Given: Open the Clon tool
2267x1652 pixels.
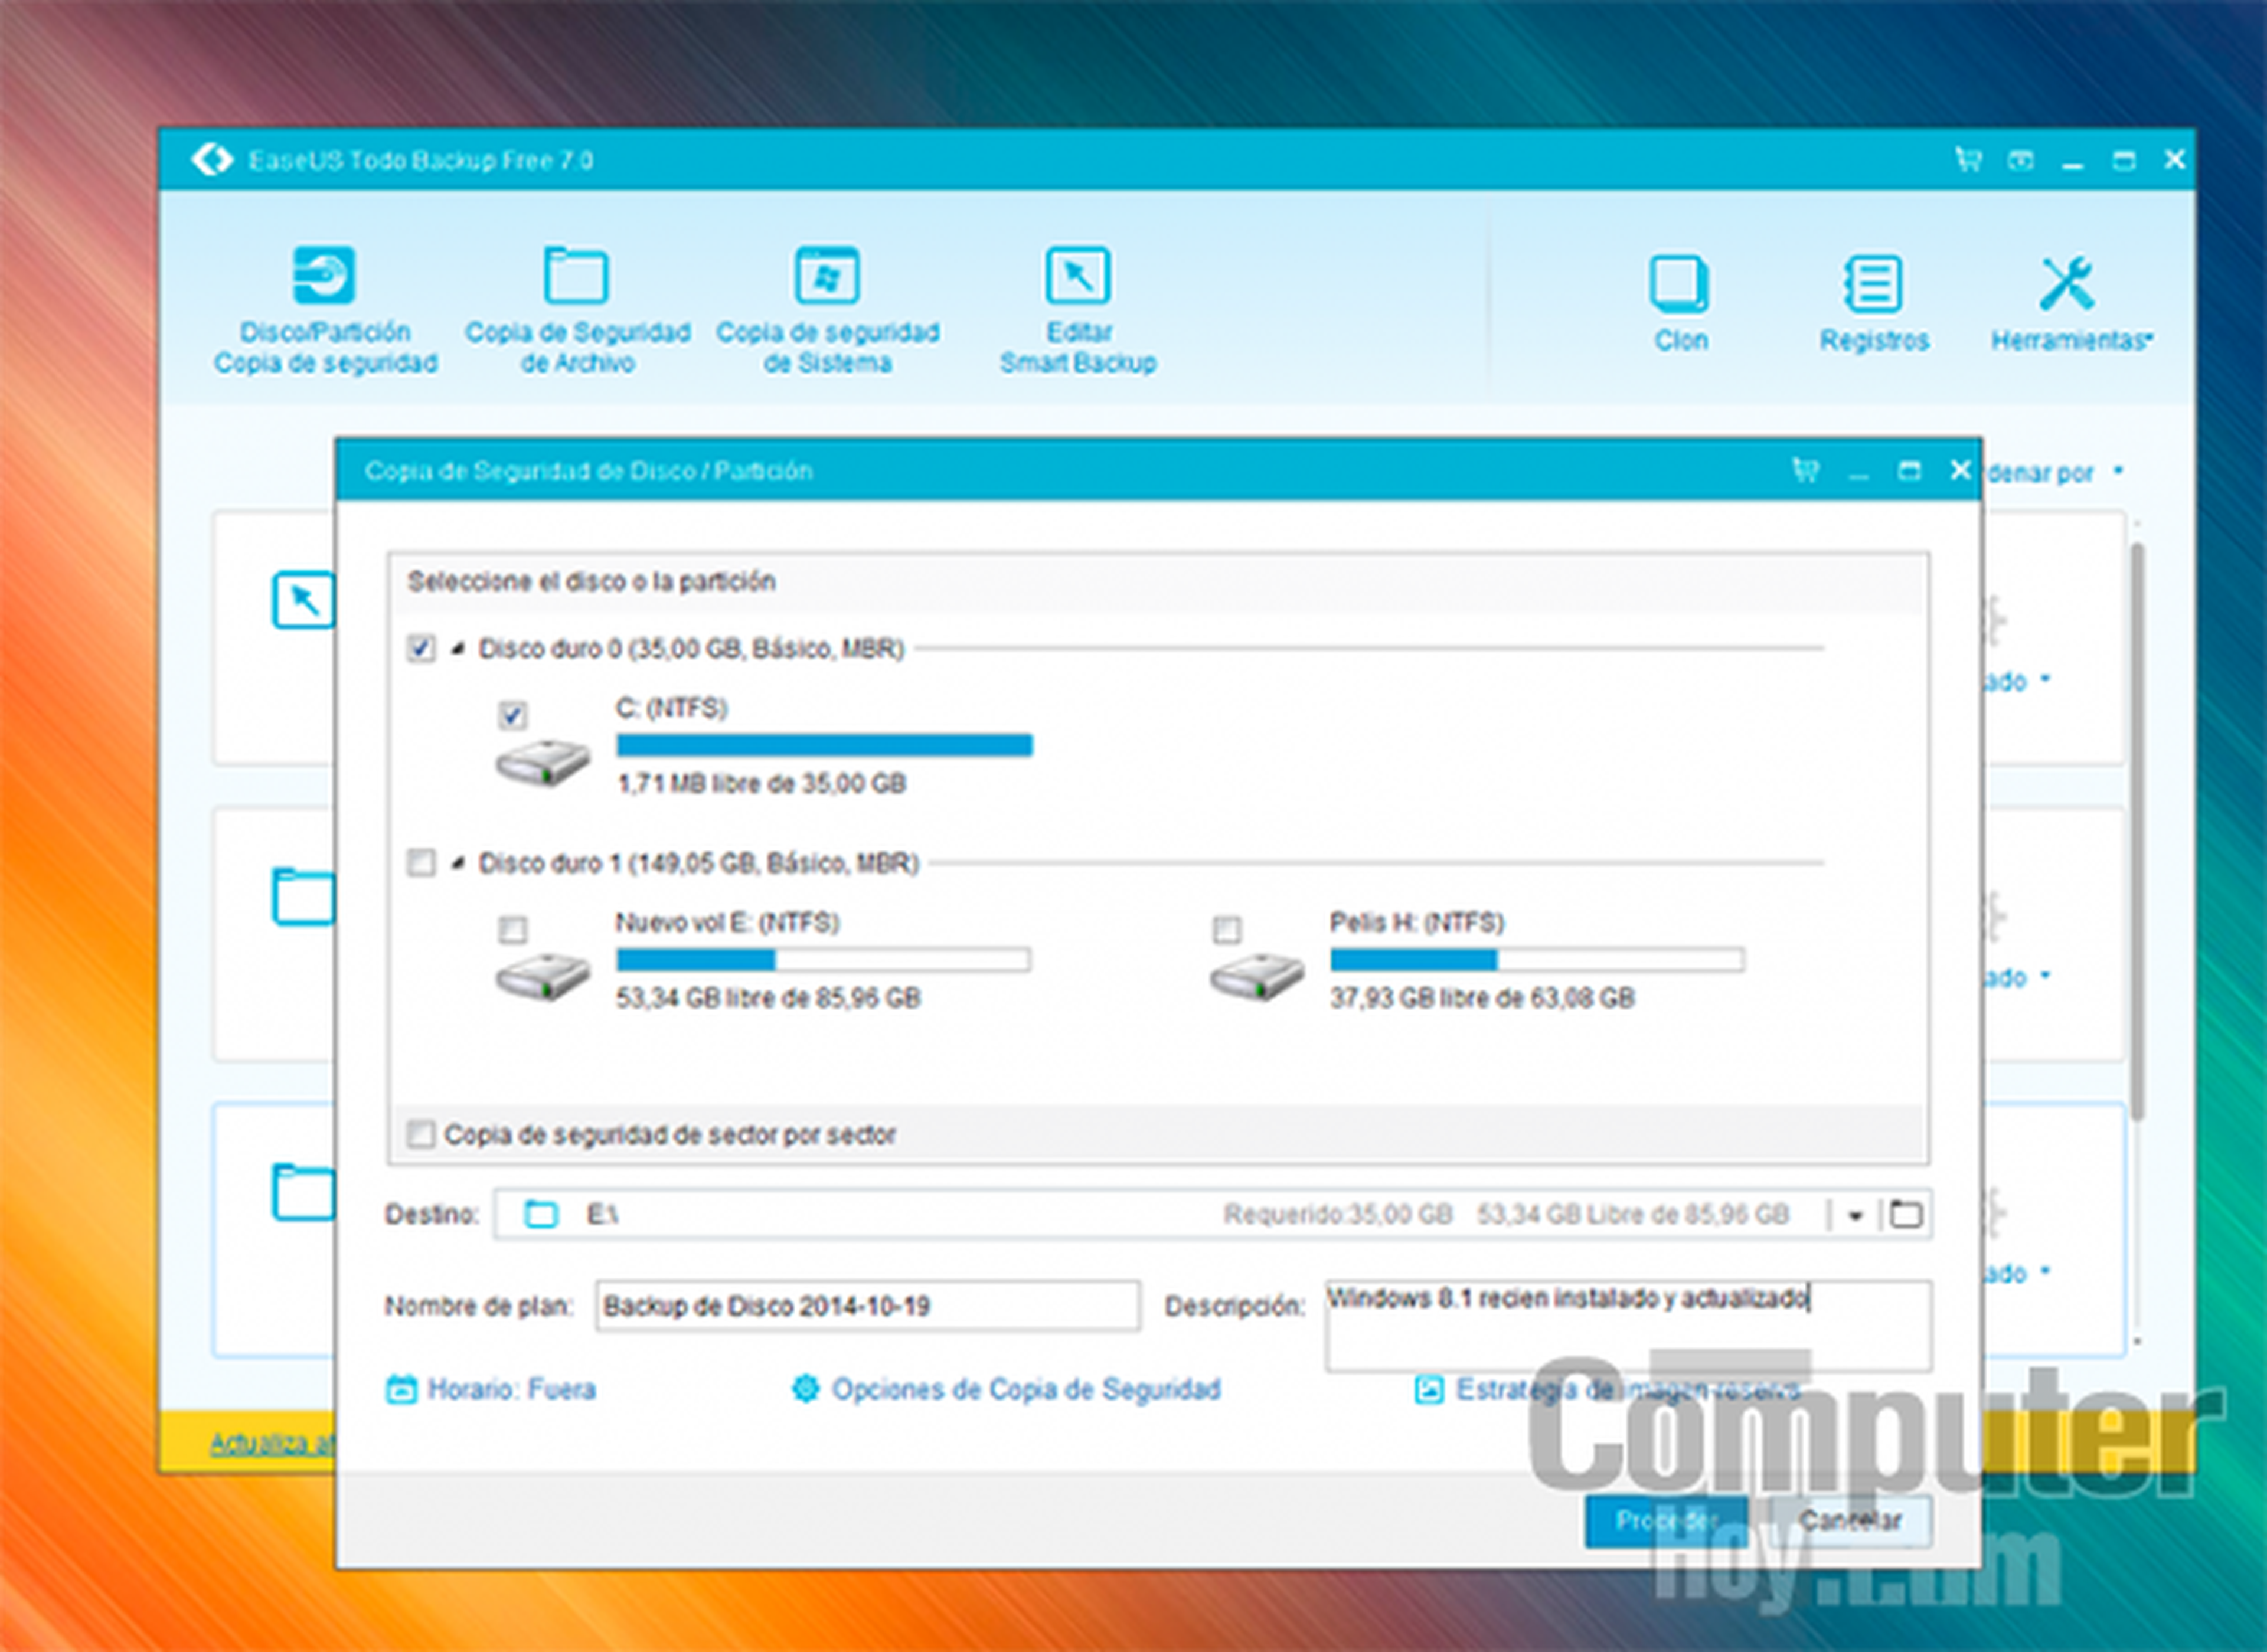Looking at the screenshot, I should [x=1680, y=303].
